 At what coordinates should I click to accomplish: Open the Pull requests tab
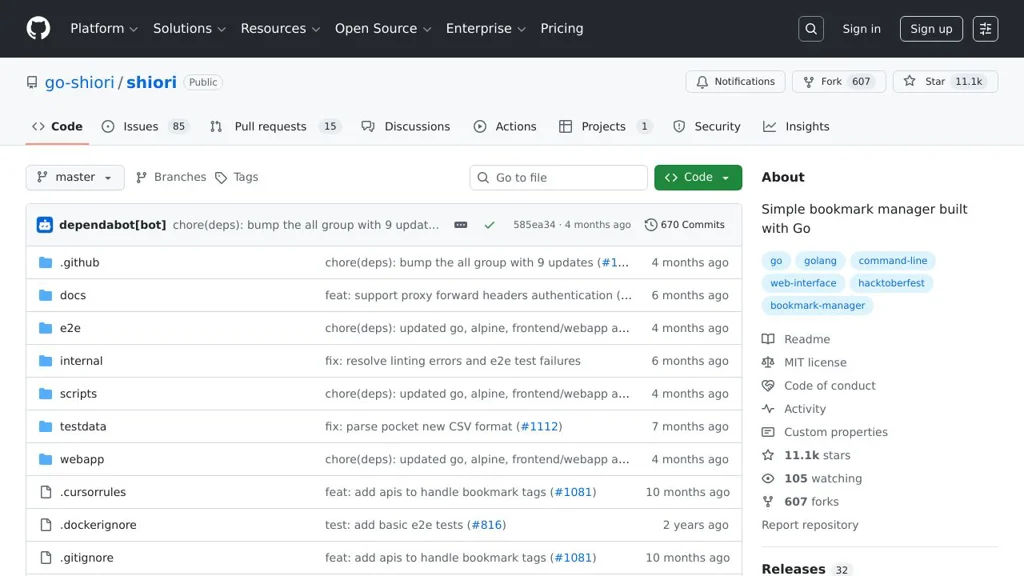pos(270,127)
